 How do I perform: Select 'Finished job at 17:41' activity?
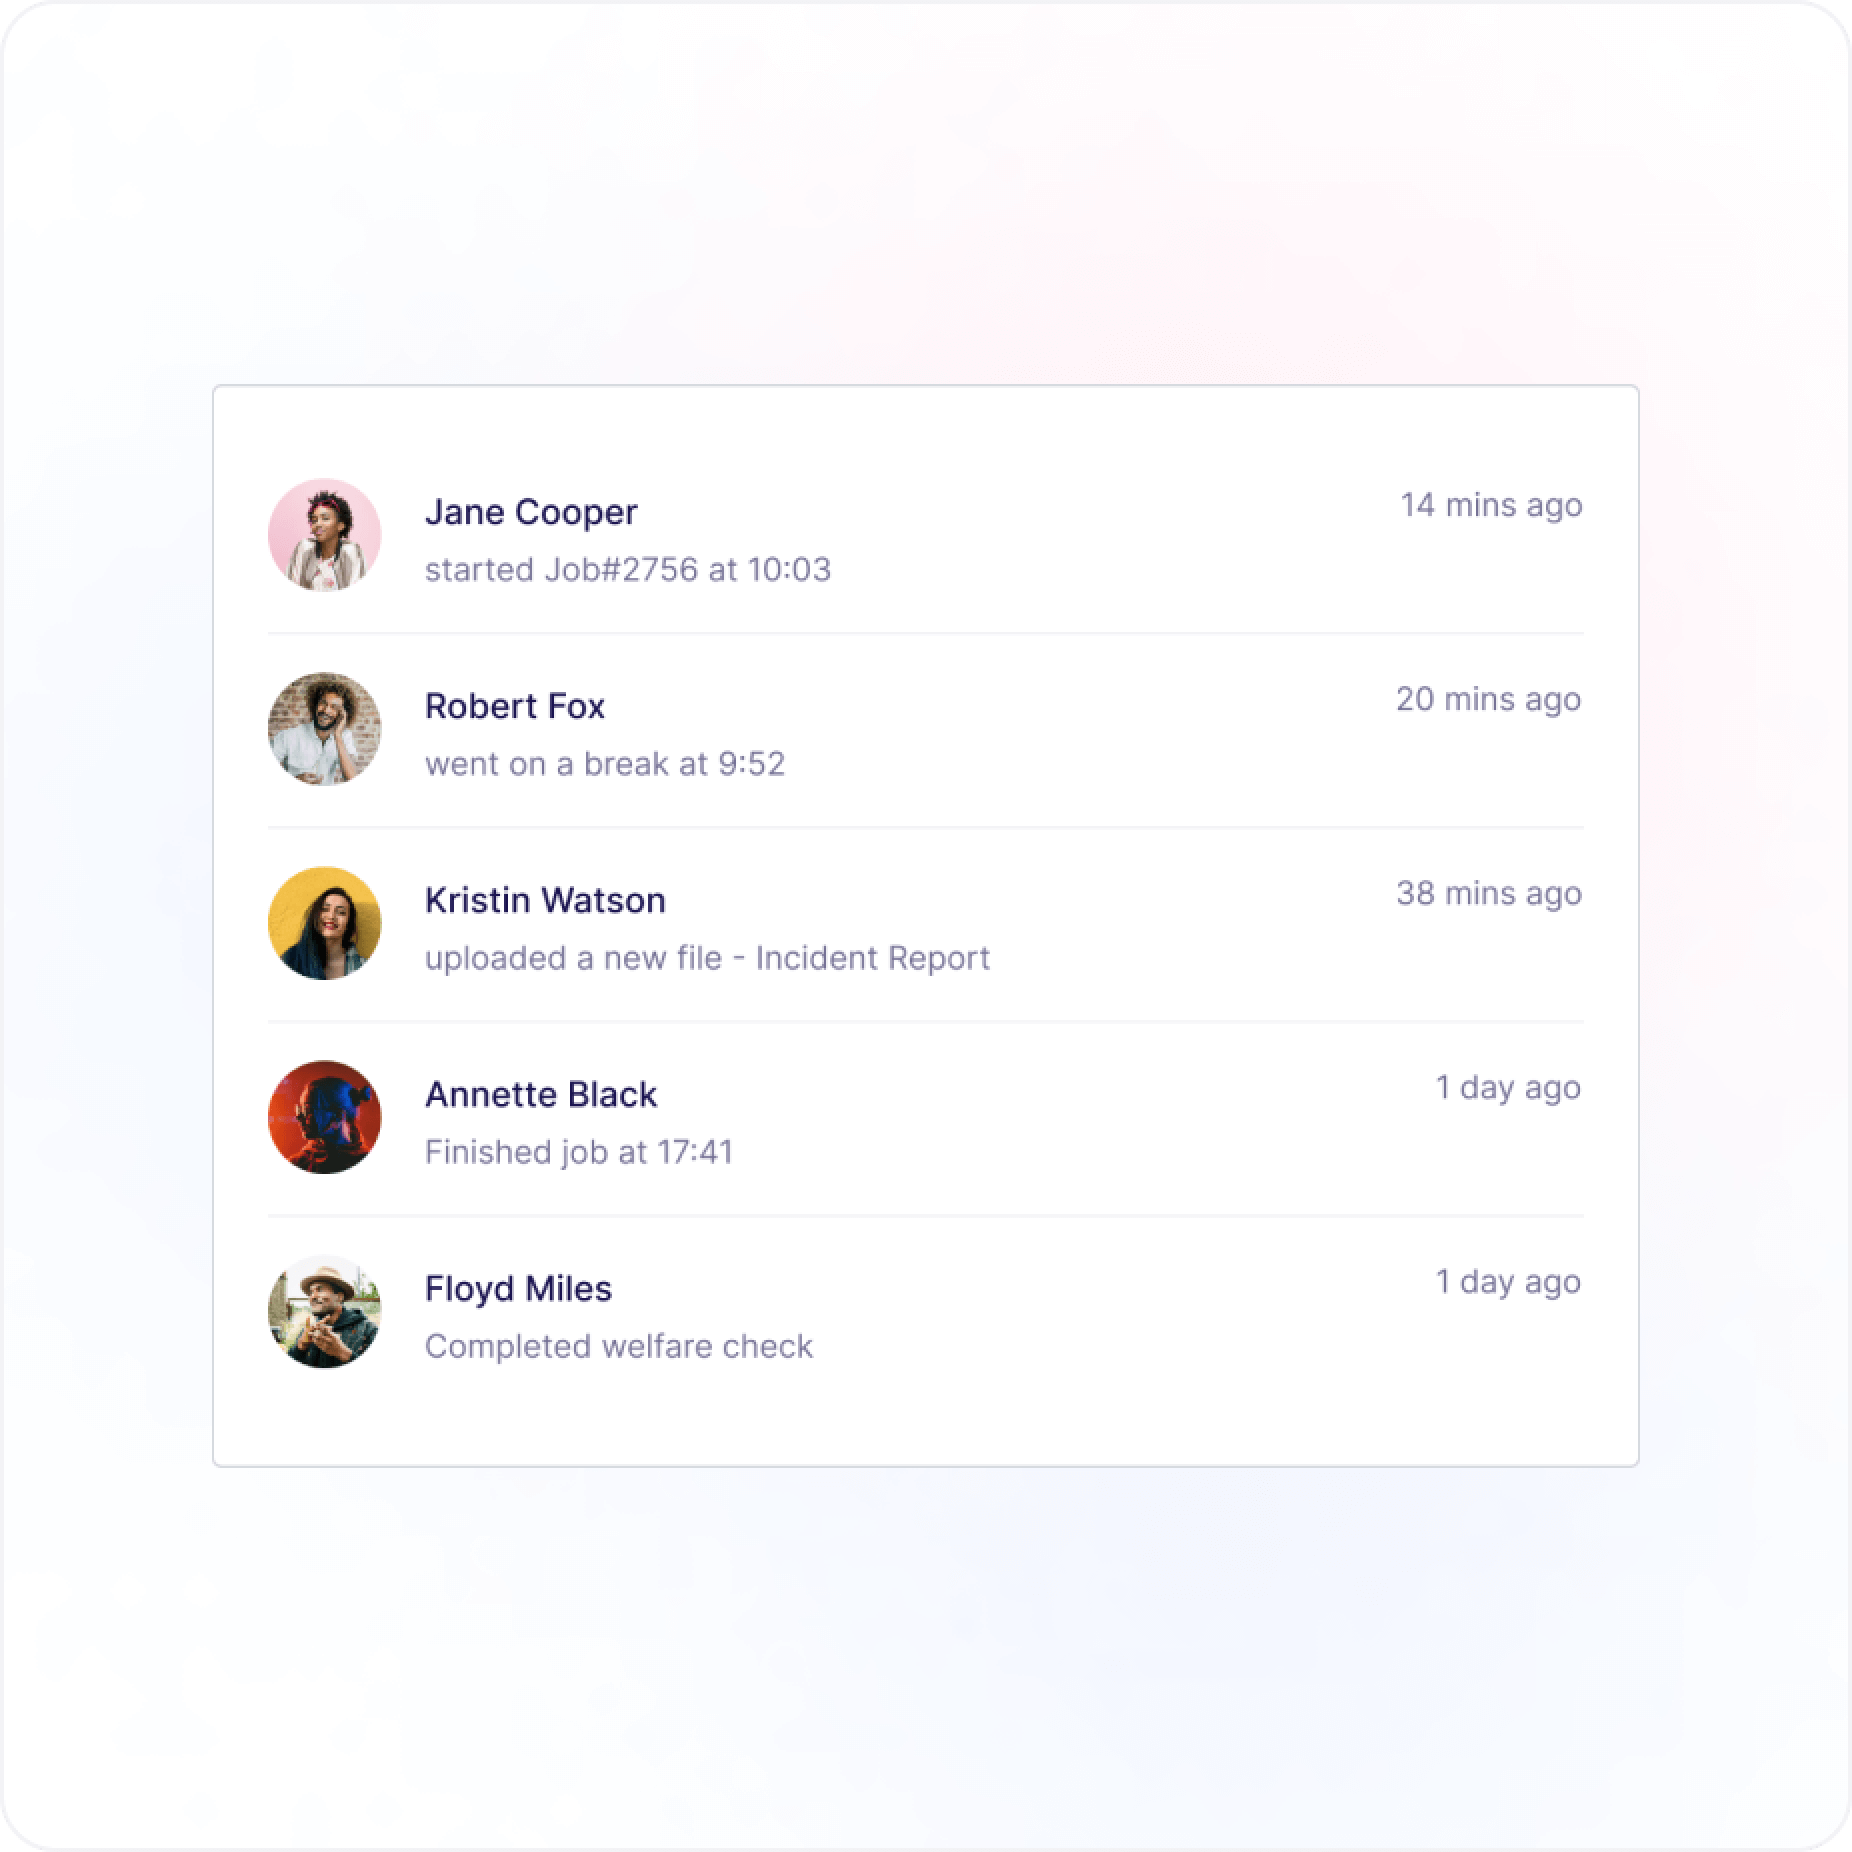[x=579, y=1152]
